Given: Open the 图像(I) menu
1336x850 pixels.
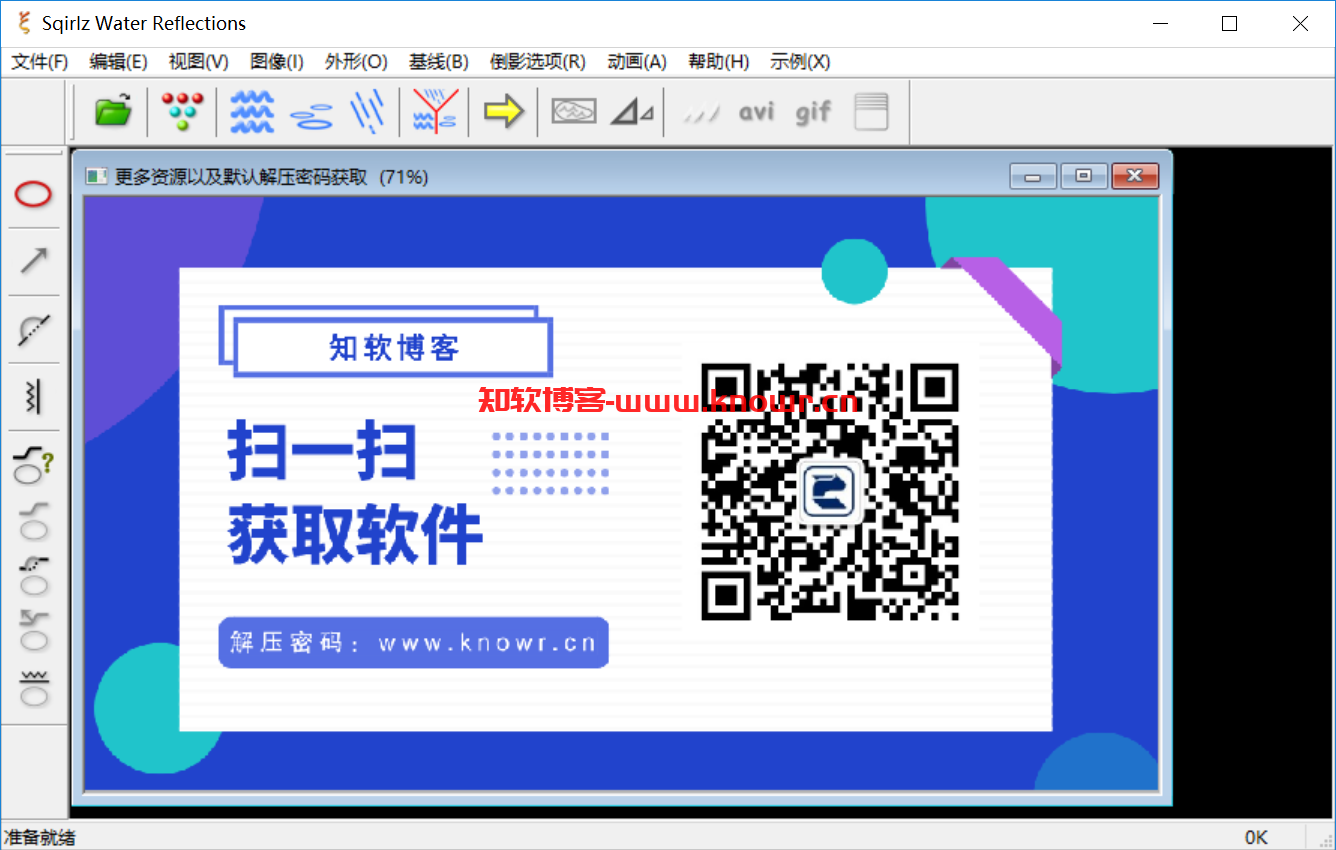Looking at the screenshot, I should [x=277, y=62].
